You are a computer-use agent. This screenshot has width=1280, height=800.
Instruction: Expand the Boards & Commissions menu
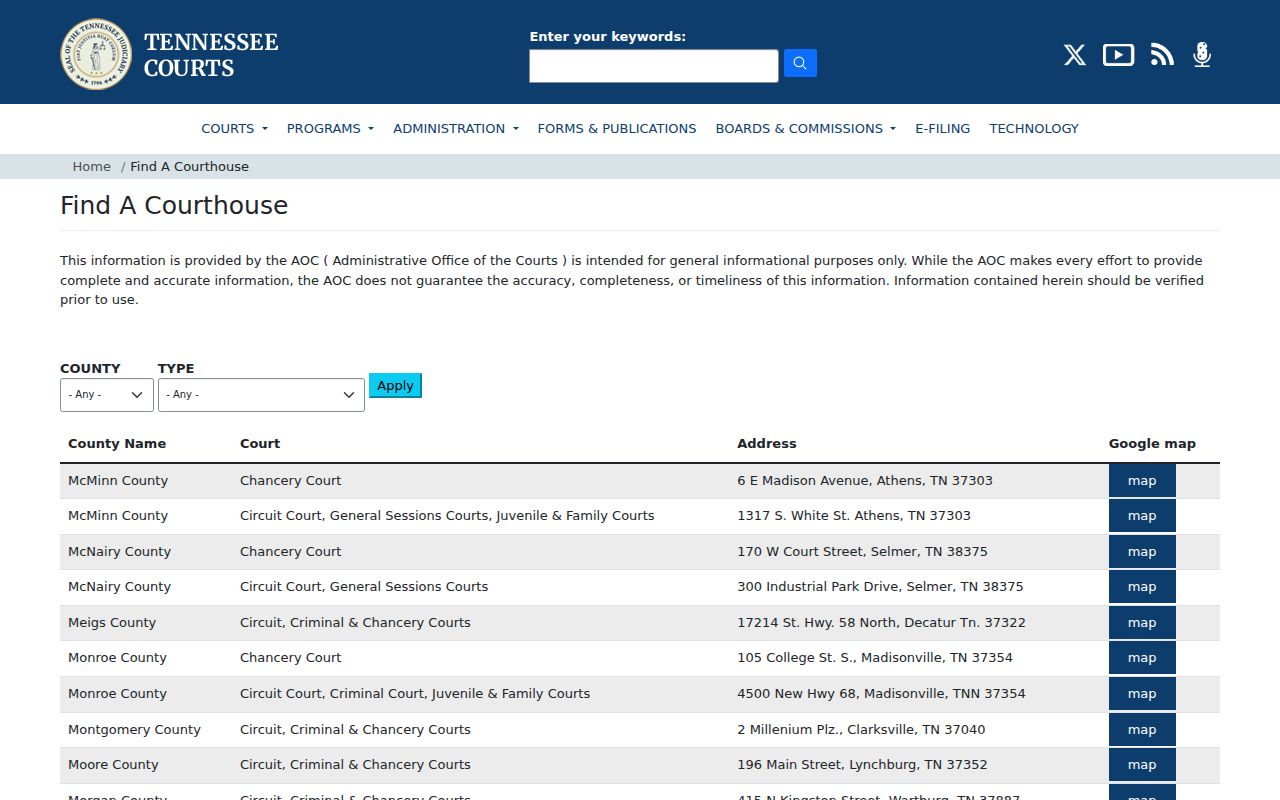click(805, 128)
